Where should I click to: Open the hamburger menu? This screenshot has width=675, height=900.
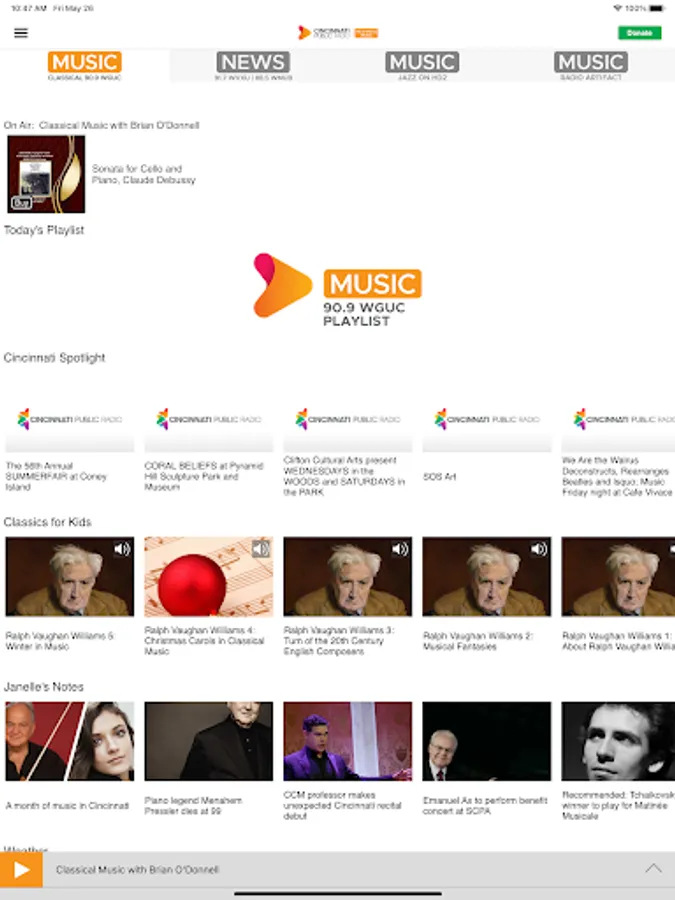[21, 33]
